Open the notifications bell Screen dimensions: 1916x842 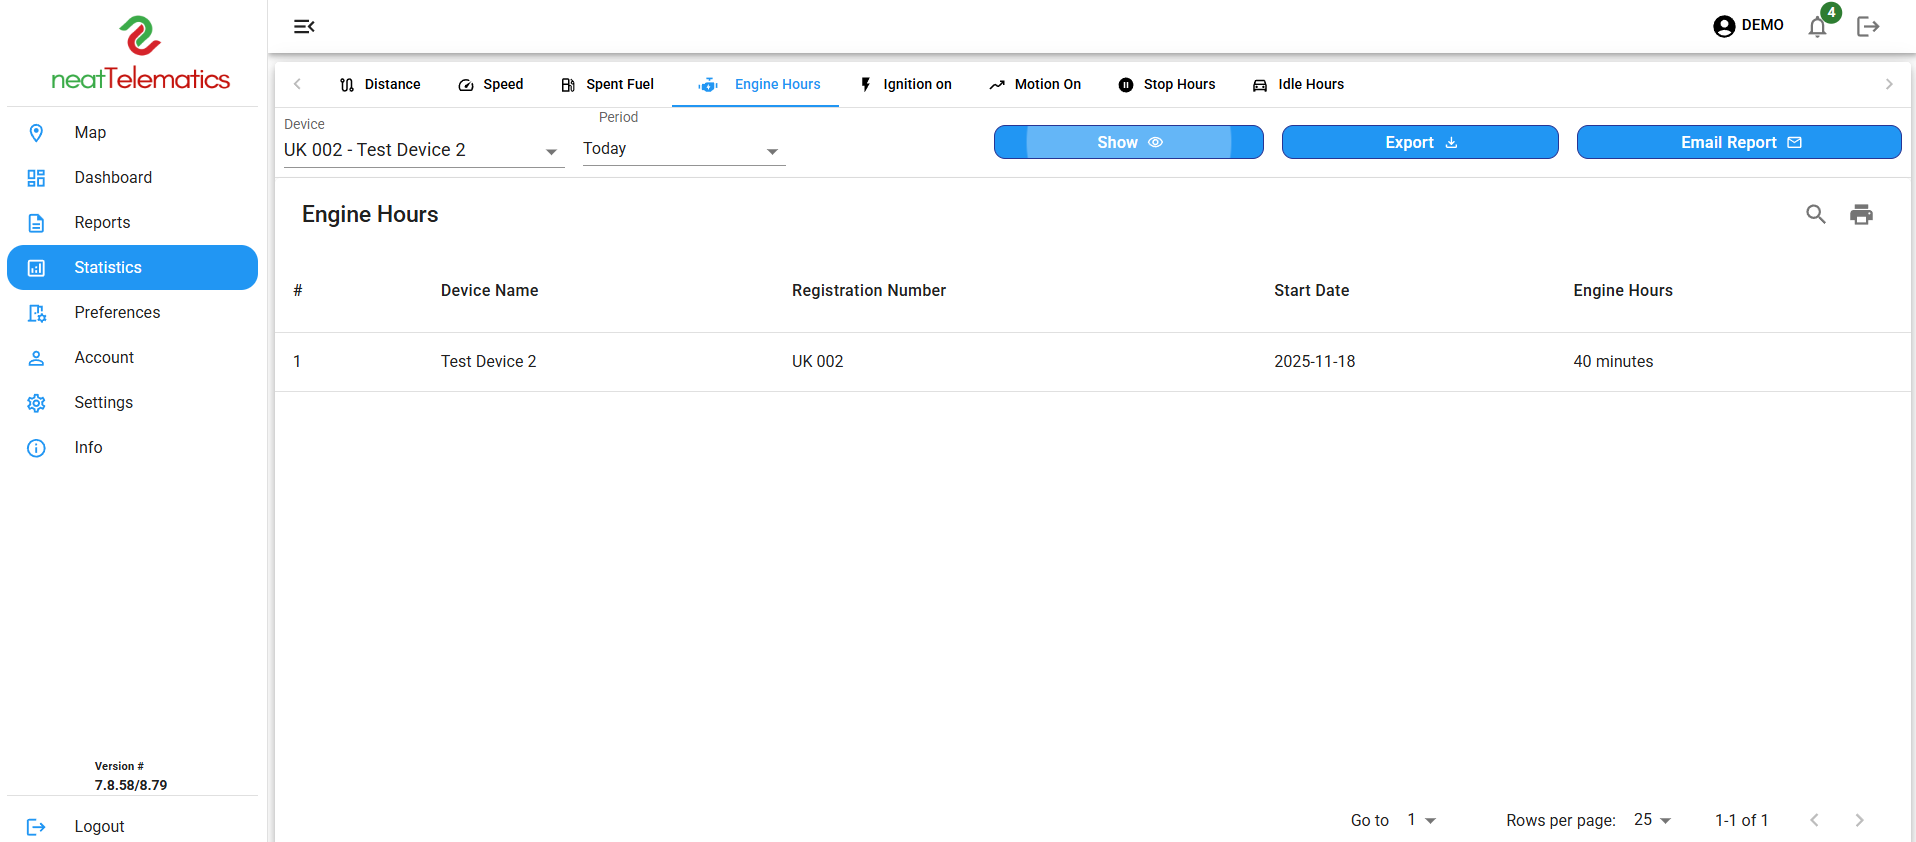tap(1817, 27)
